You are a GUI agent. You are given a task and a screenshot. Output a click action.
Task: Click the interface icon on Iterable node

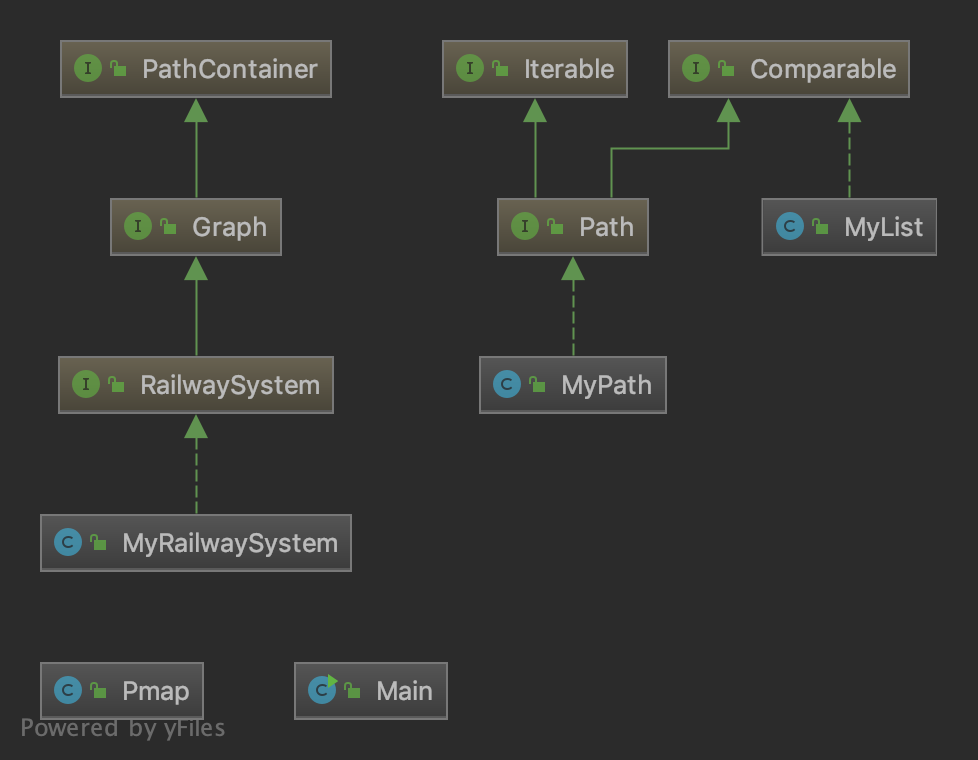tap(470, 69)
